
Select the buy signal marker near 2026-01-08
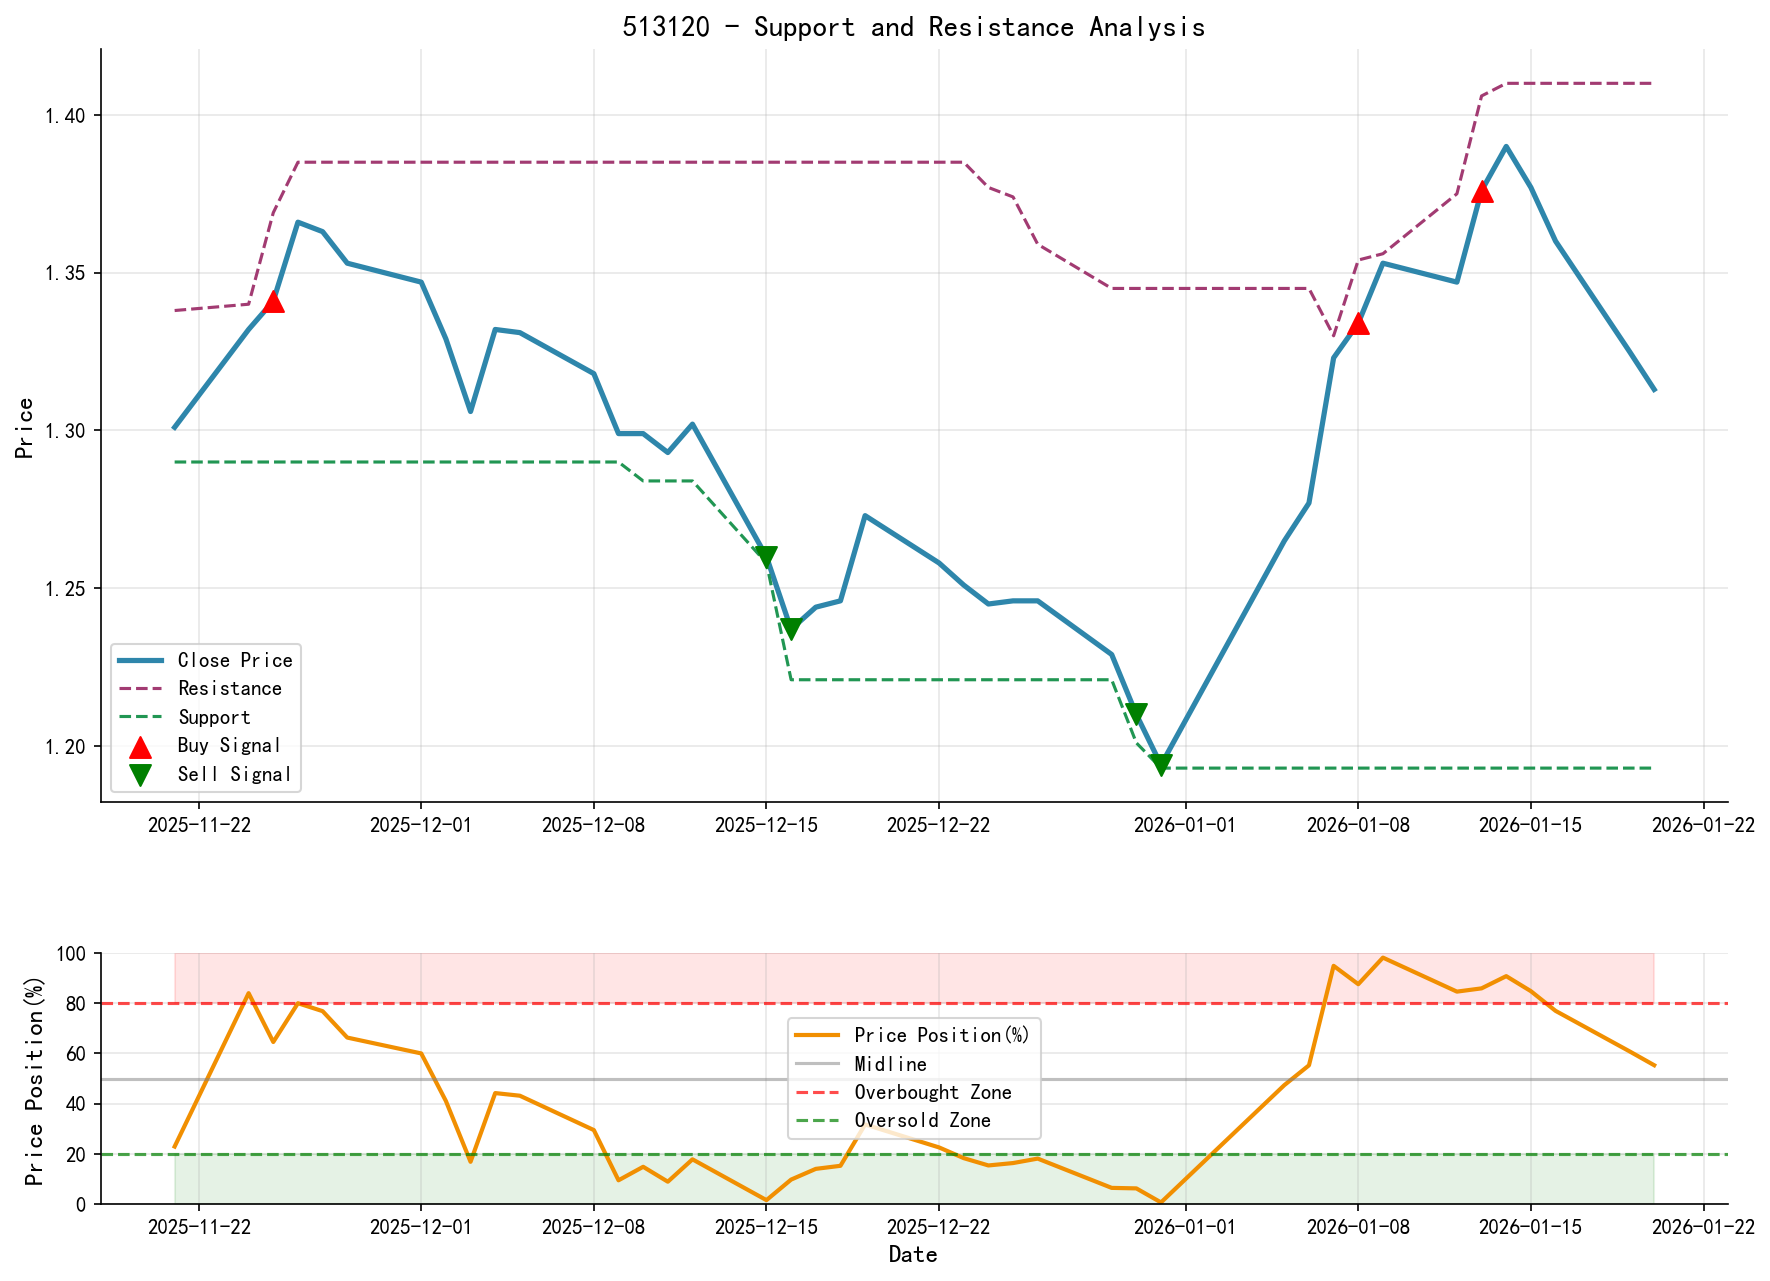pyautogui.click(x=1358, y=323)
